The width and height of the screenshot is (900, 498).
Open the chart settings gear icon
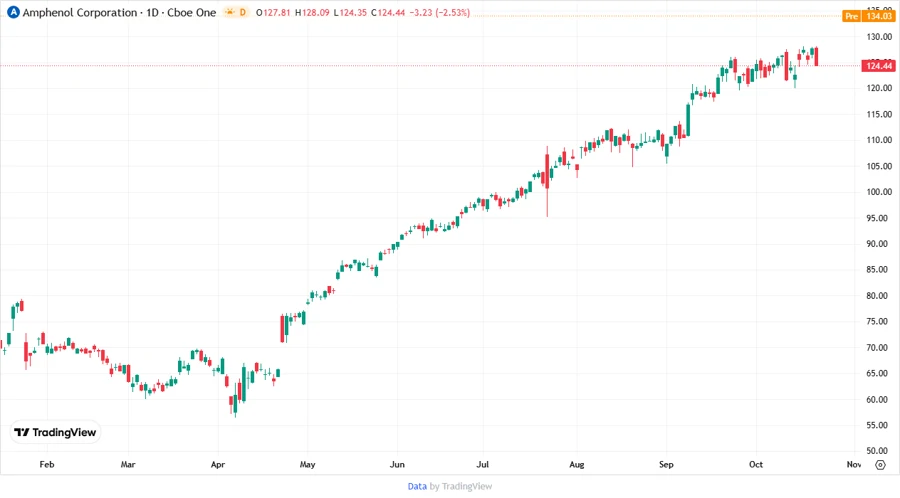[880, 465]
